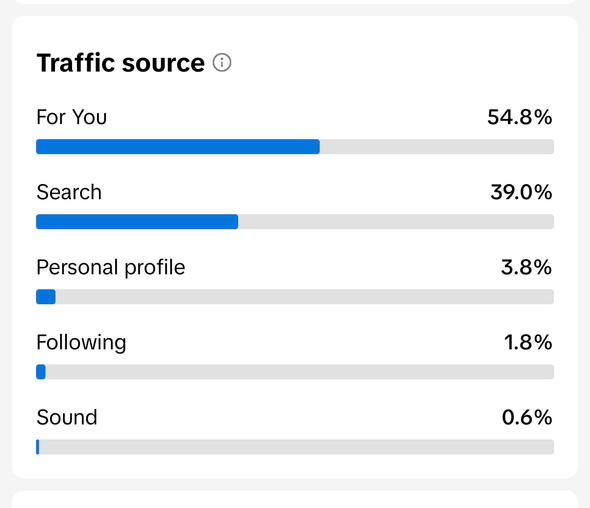Screen dimensions: 590x508
Task: Select the Search traffic label
Action: pyautogui.click(x=69, y=192)
